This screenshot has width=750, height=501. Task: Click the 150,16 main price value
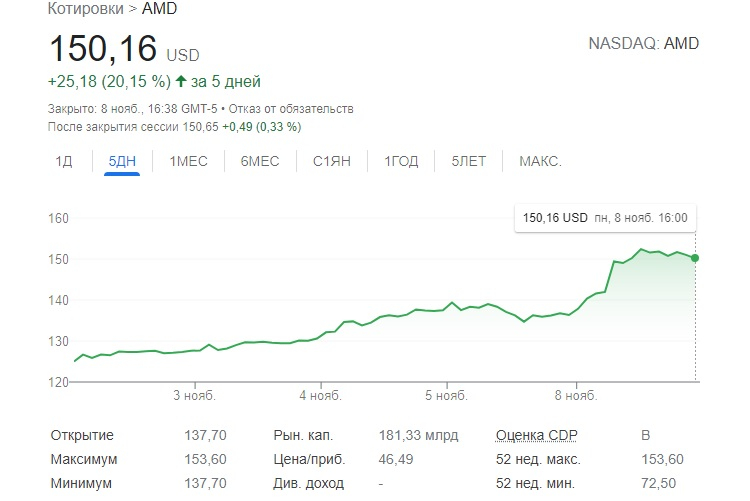(x=103, y=48)
